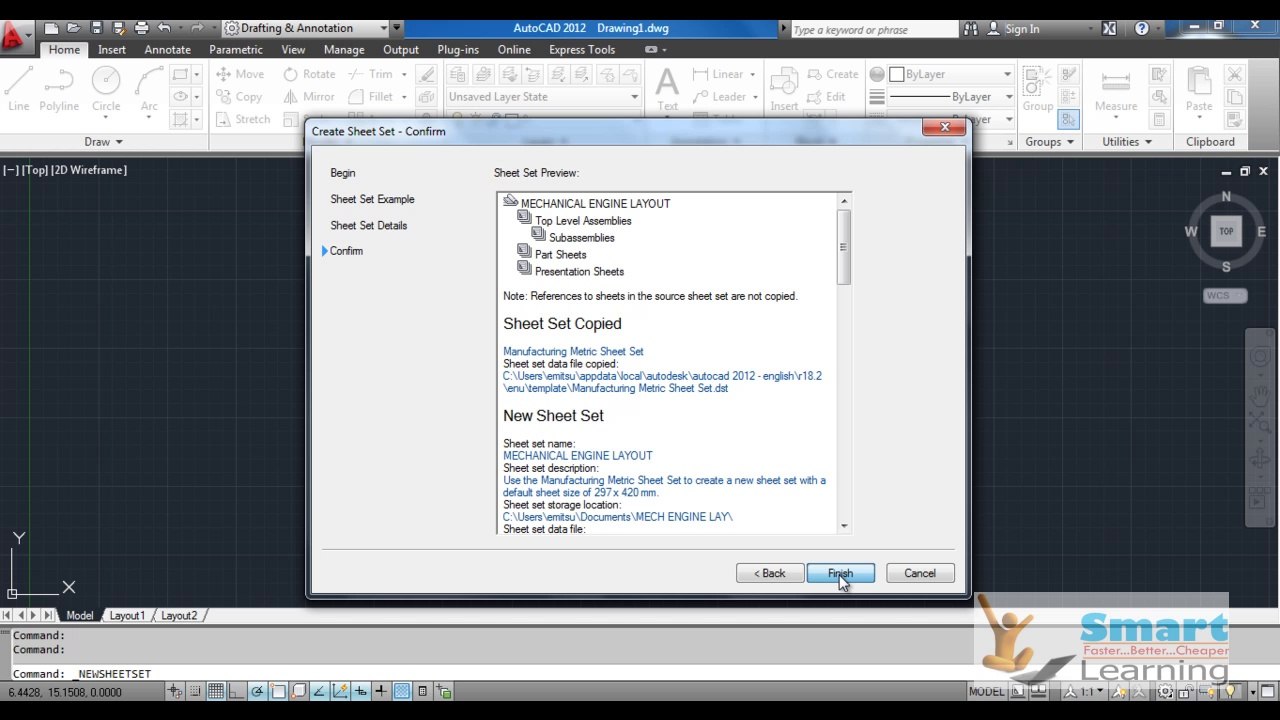This screenshot has width=1280, height=720.
Task: Select the Begin step in the wizard
Action: [343, 173]
